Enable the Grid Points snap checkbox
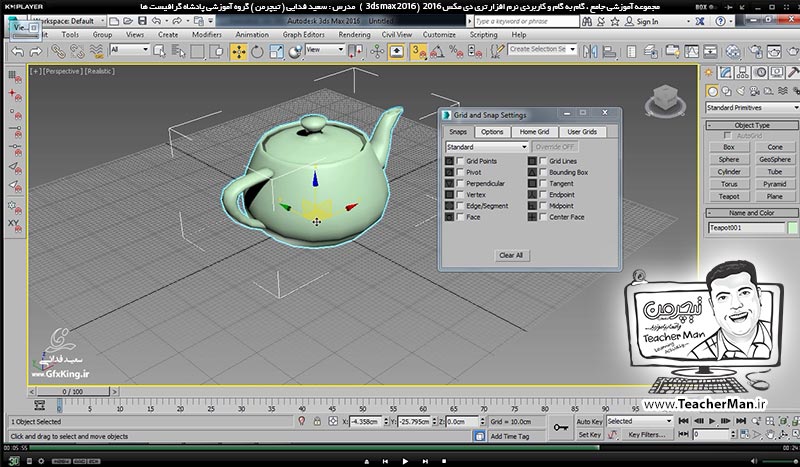 coord(460,161)
